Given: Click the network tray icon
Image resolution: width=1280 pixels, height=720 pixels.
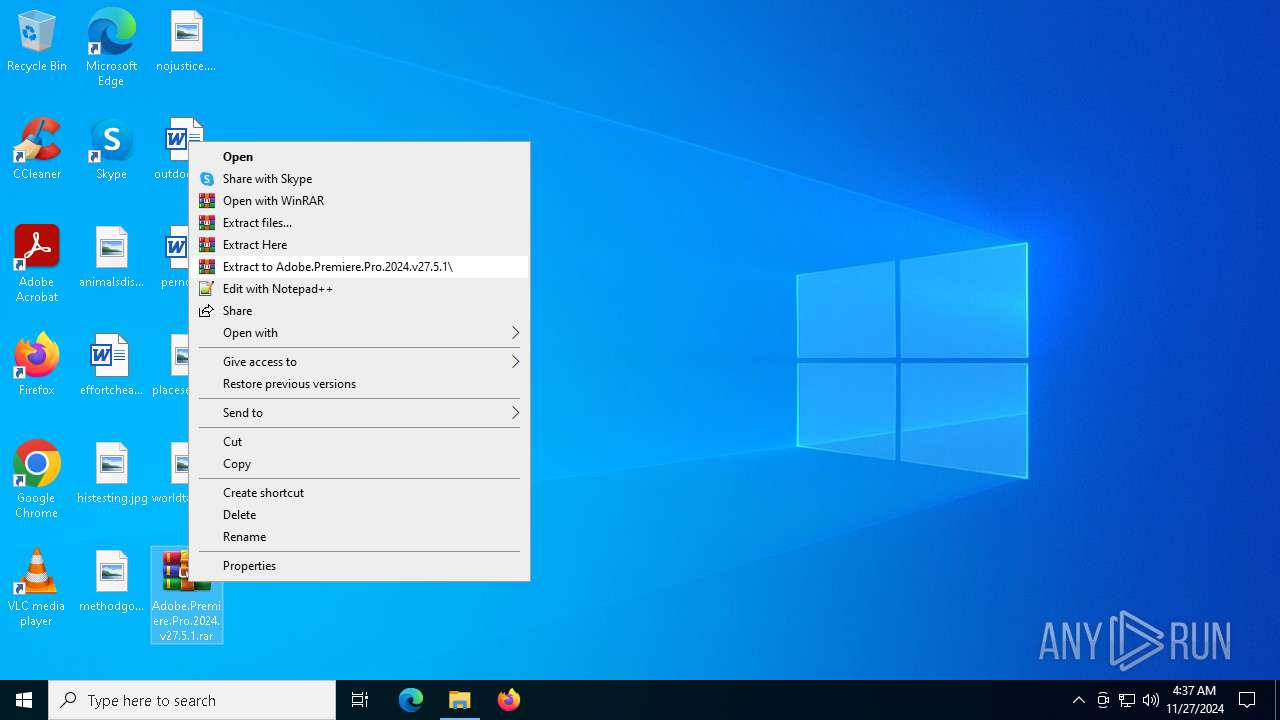Looking at the screenshot, I should pyautogui.click(x=1127, y=700).
